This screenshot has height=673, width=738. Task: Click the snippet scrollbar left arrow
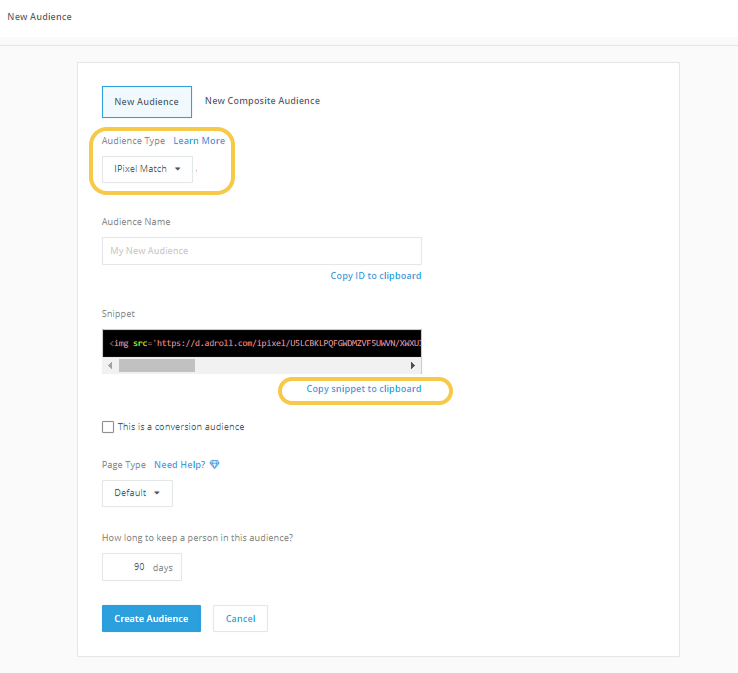[109, 366]
